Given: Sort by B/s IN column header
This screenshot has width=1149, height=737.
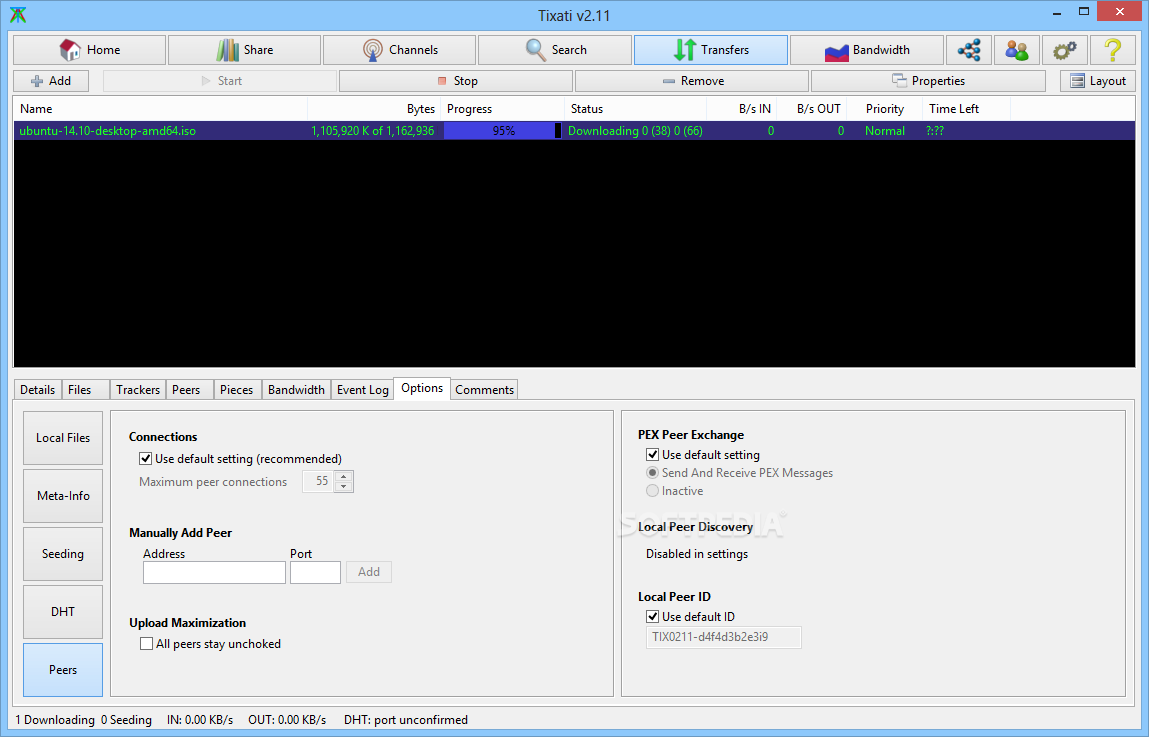Looking at the screenshot, I should pyautogui.click(x=742, y=108).
